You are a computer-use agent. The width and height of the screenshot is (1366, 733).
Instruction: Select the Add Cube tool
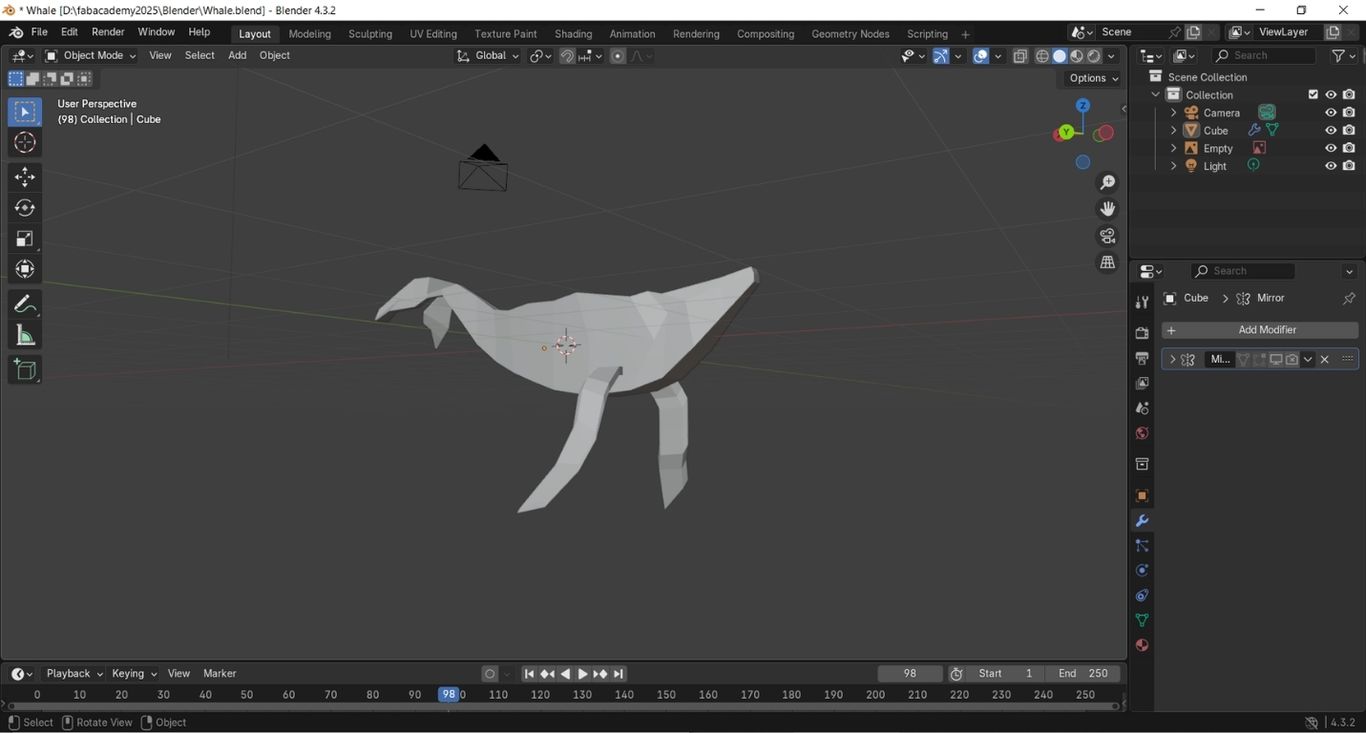pos(25,370)
